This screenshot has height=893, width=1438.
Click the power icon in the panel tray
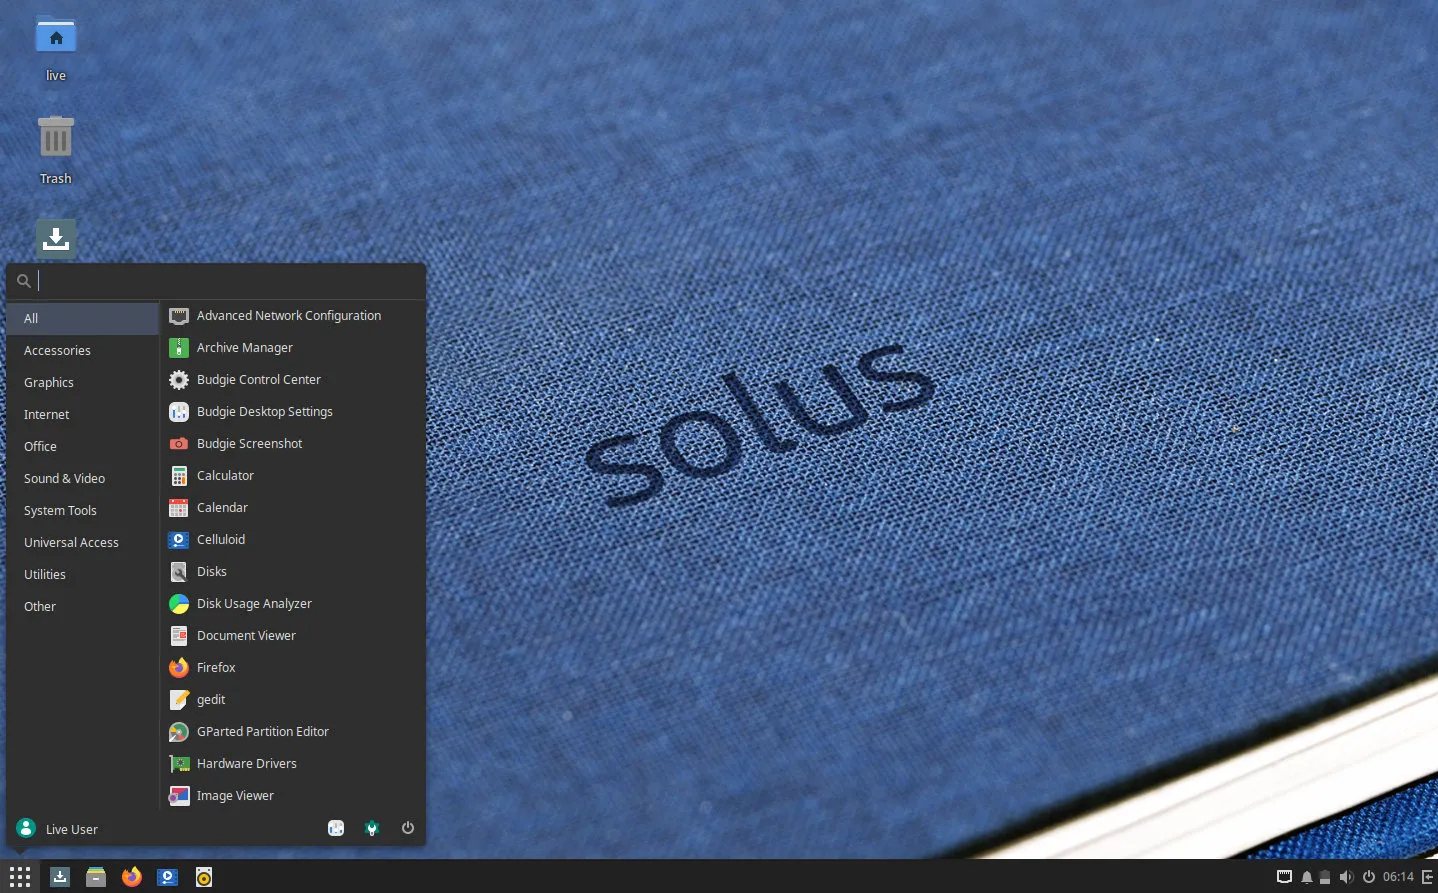pos(1369,877)
